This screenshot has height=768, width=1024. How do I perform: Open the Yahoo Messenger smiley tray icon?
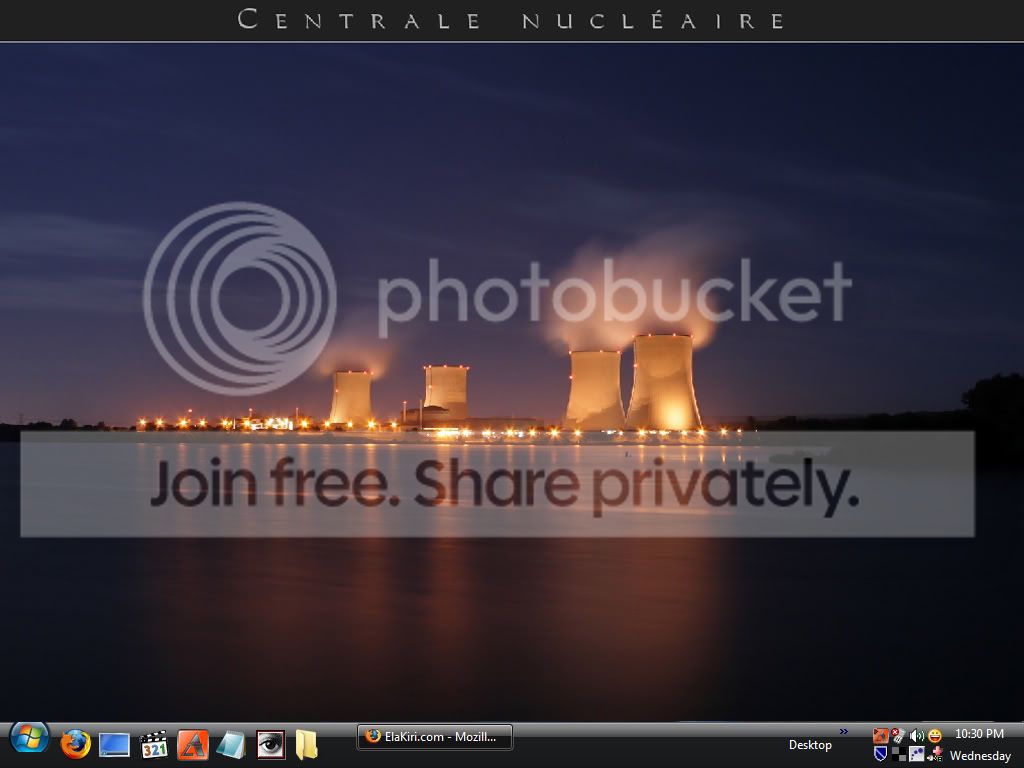[x=935, y=736]
